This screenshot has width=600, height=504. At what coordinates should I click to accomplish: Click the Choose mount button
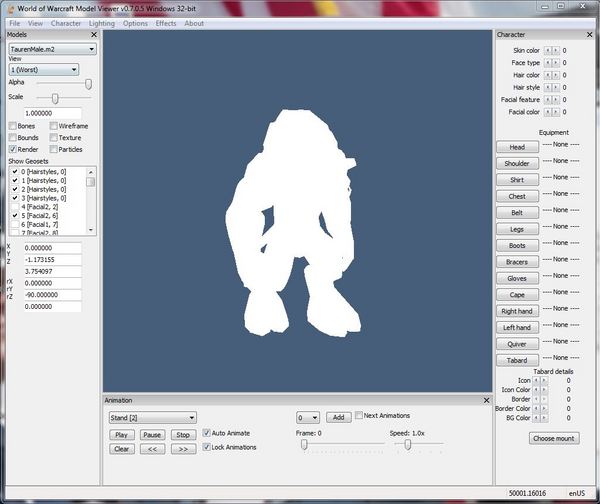pos(554,438)
